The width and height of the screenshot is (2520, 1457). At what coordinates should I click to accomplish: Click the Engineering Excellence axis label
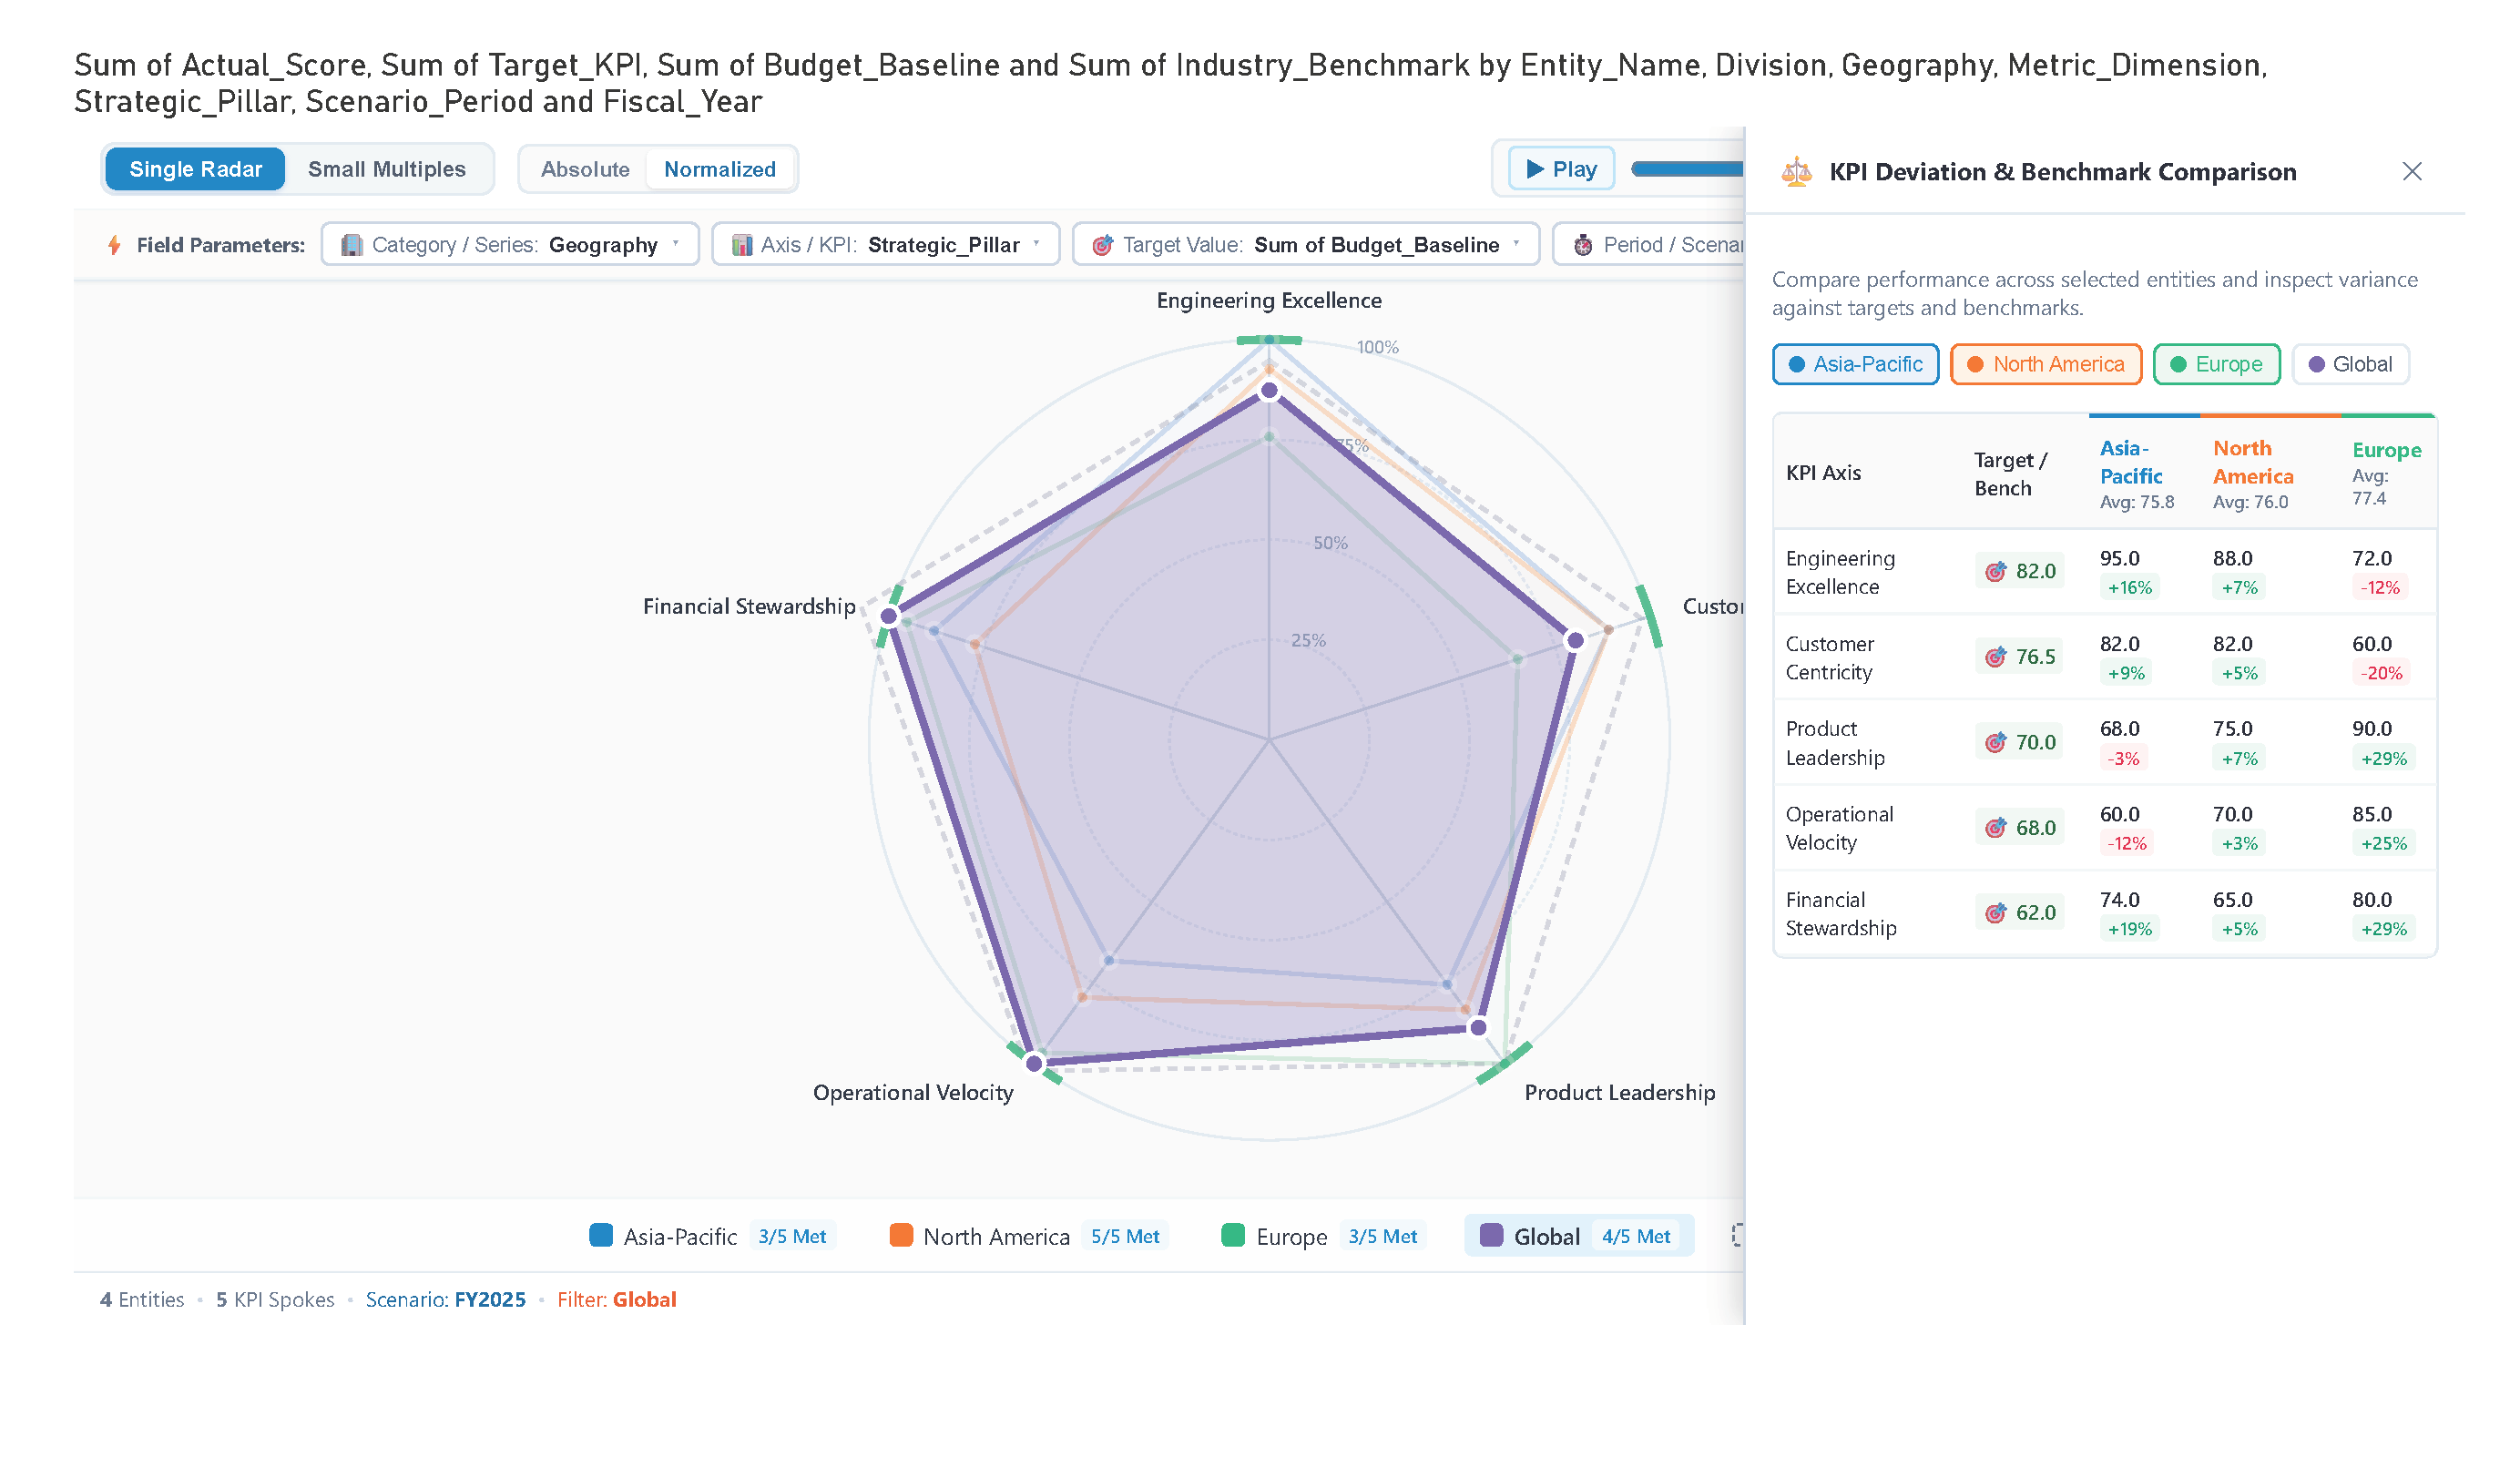(1269, 301)
